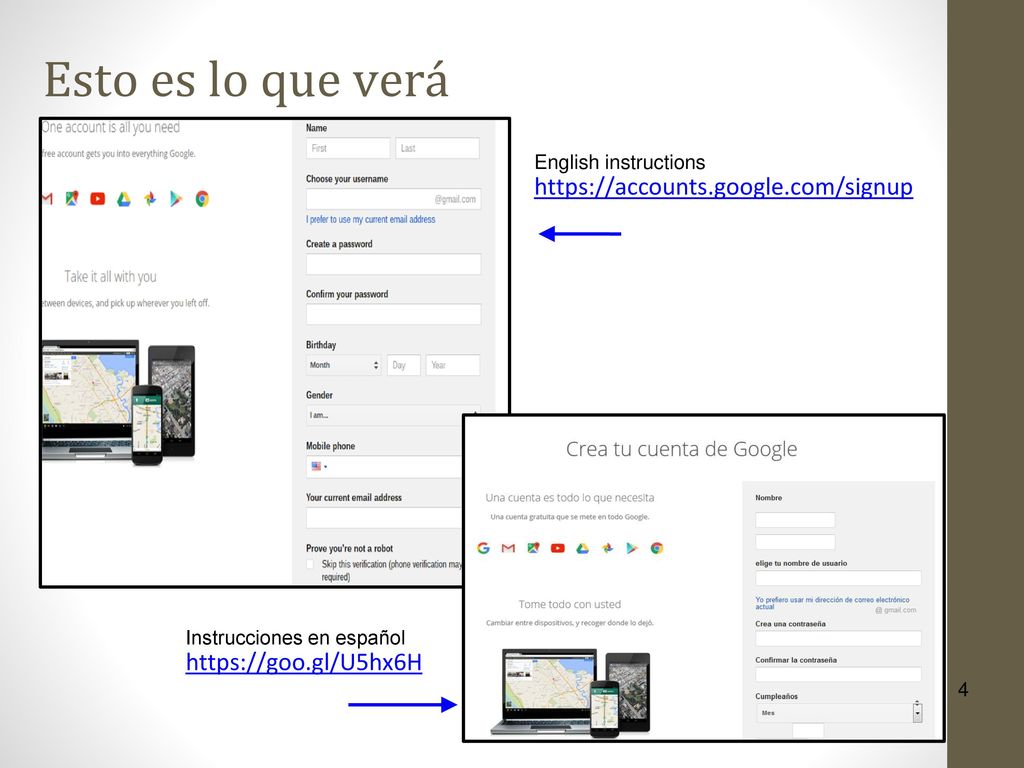Click the birthday Year field
Image resolution: width=1024 pixels, height=768 pixels.
click(453, 365)
